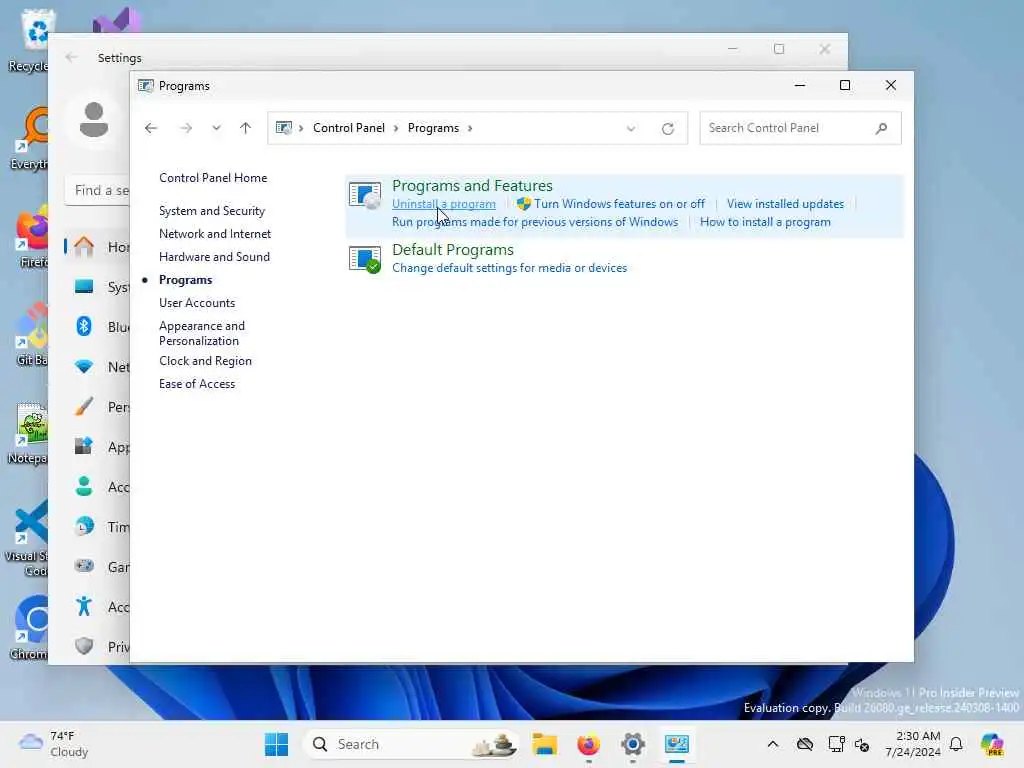The height and width of the screenshot is (768, 1024).
Task: Switch to Settings app on taskbar
Action: [x=633, y=744]
